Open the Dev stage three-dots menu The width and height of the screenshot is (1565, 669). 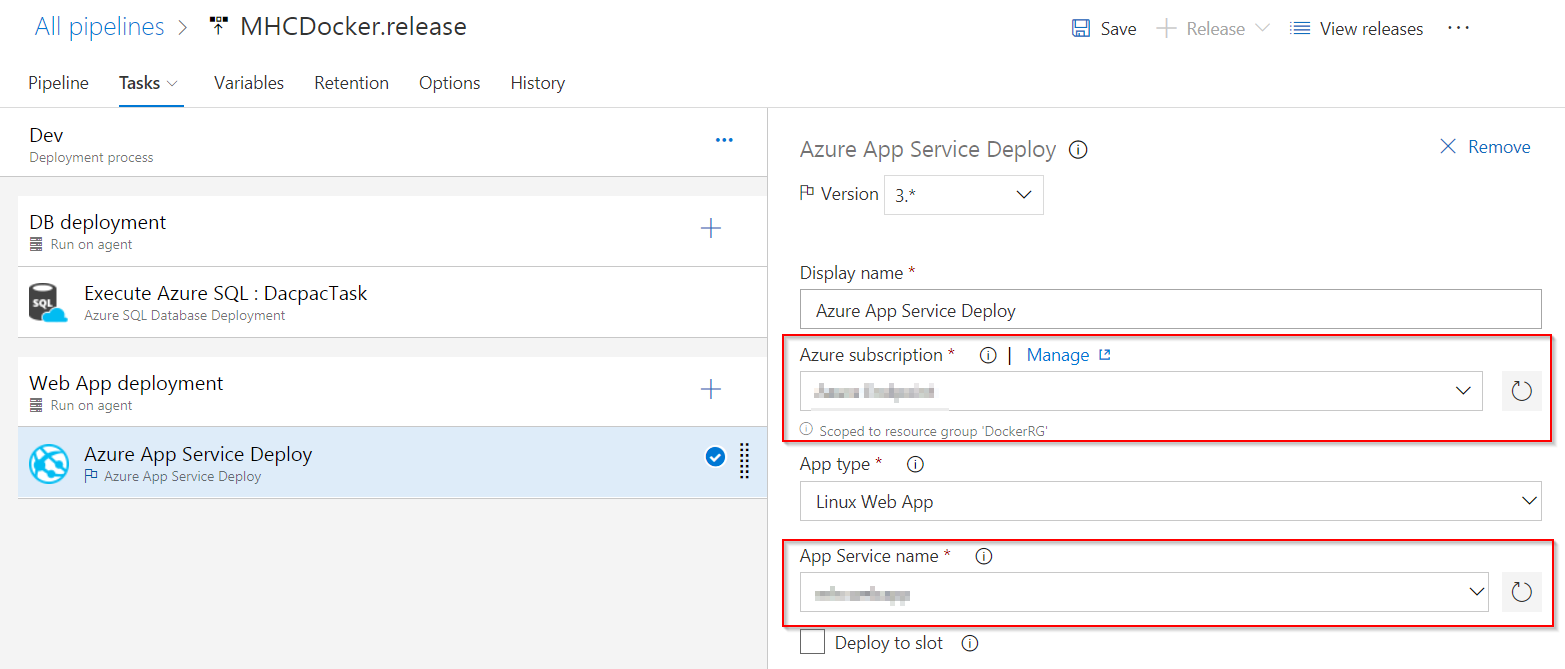724,141
